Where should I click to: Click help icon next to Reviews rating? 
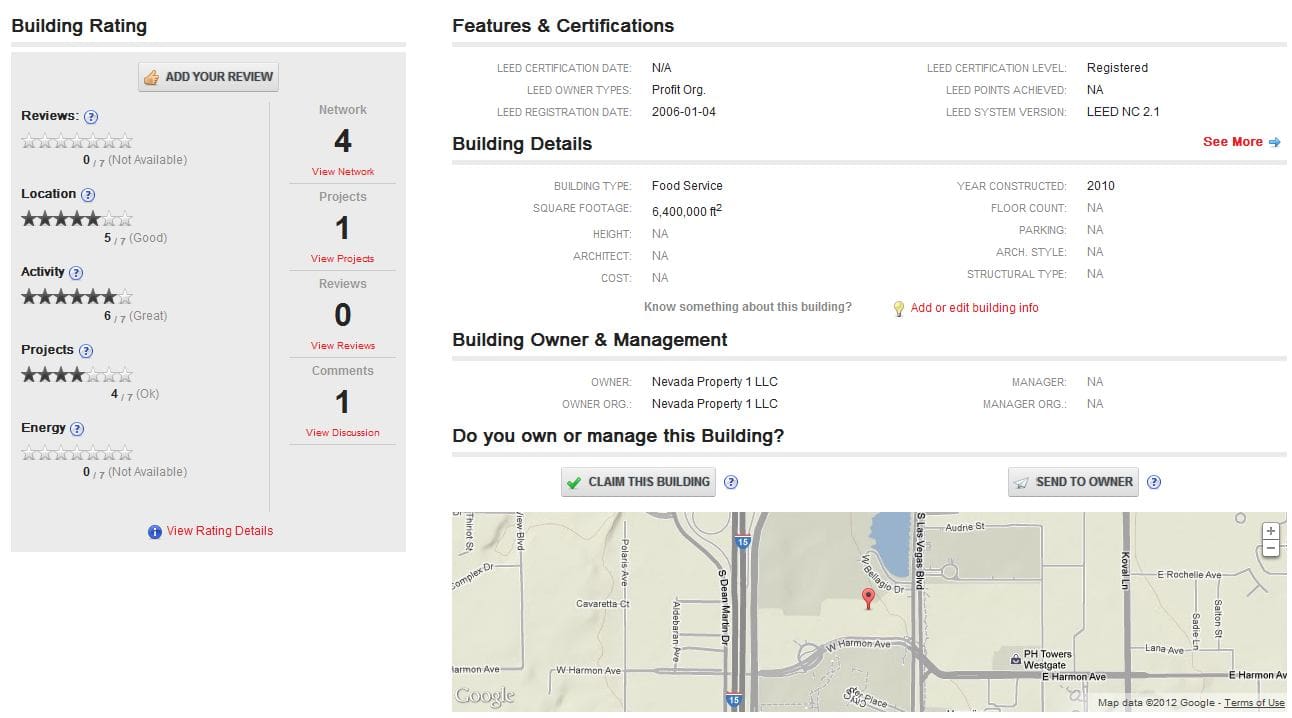coord(91,117)
